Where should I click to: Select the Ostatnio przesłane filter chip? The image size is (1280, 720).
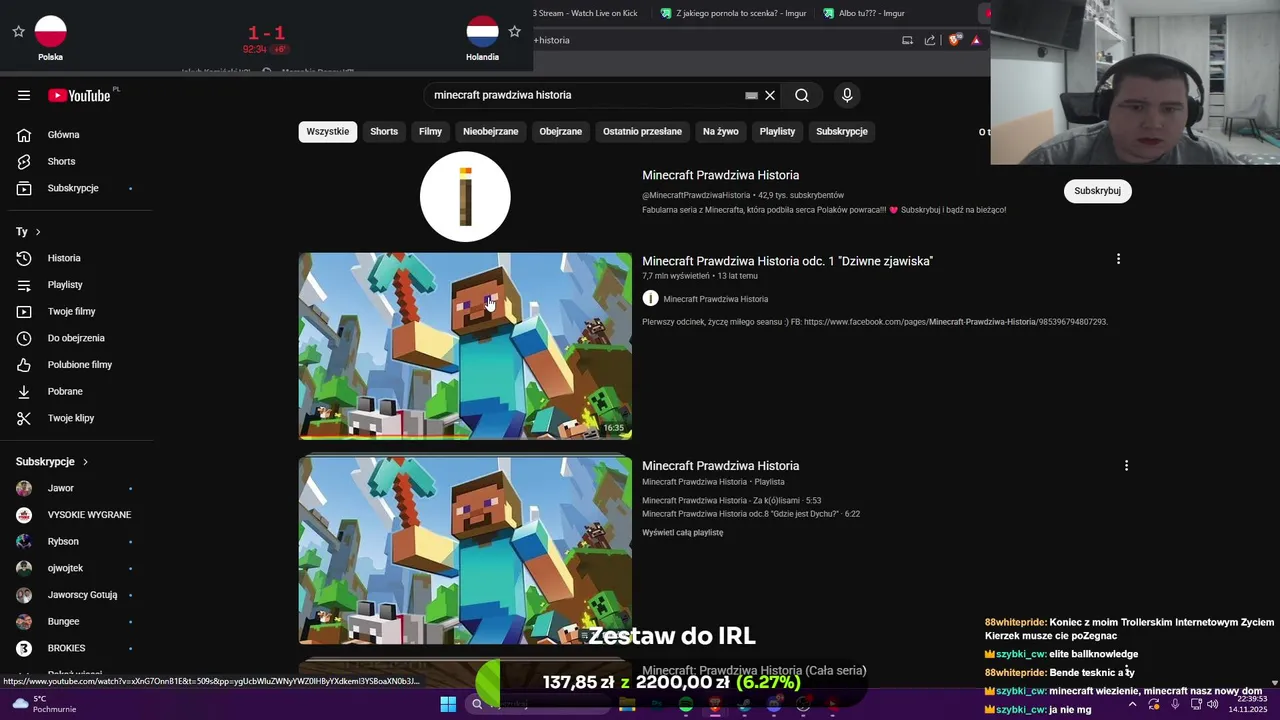click(642, 131)
